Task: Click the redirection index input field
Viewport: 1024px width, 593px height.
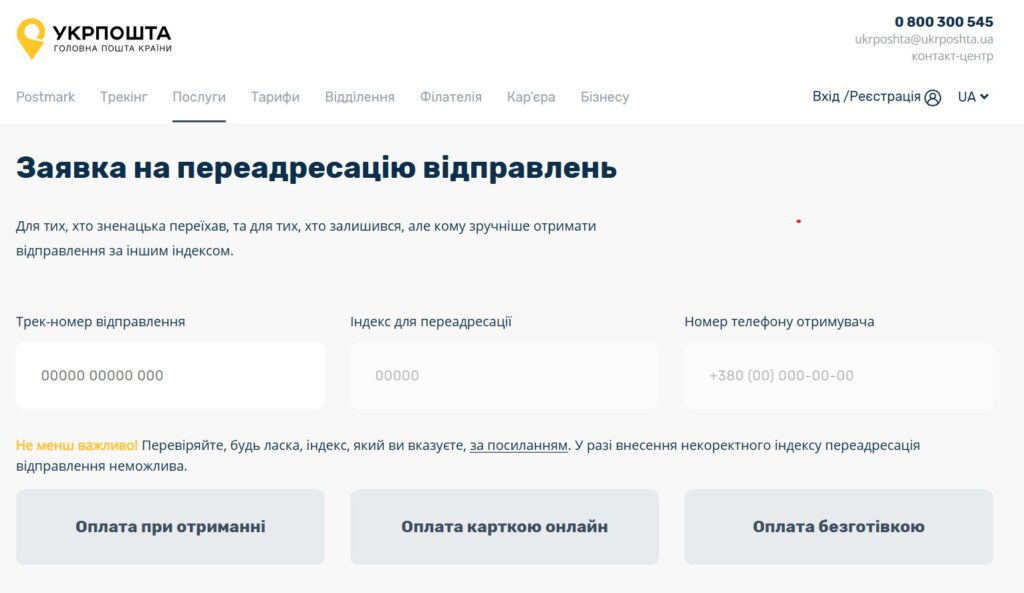Action: click(x=504, y=375)
